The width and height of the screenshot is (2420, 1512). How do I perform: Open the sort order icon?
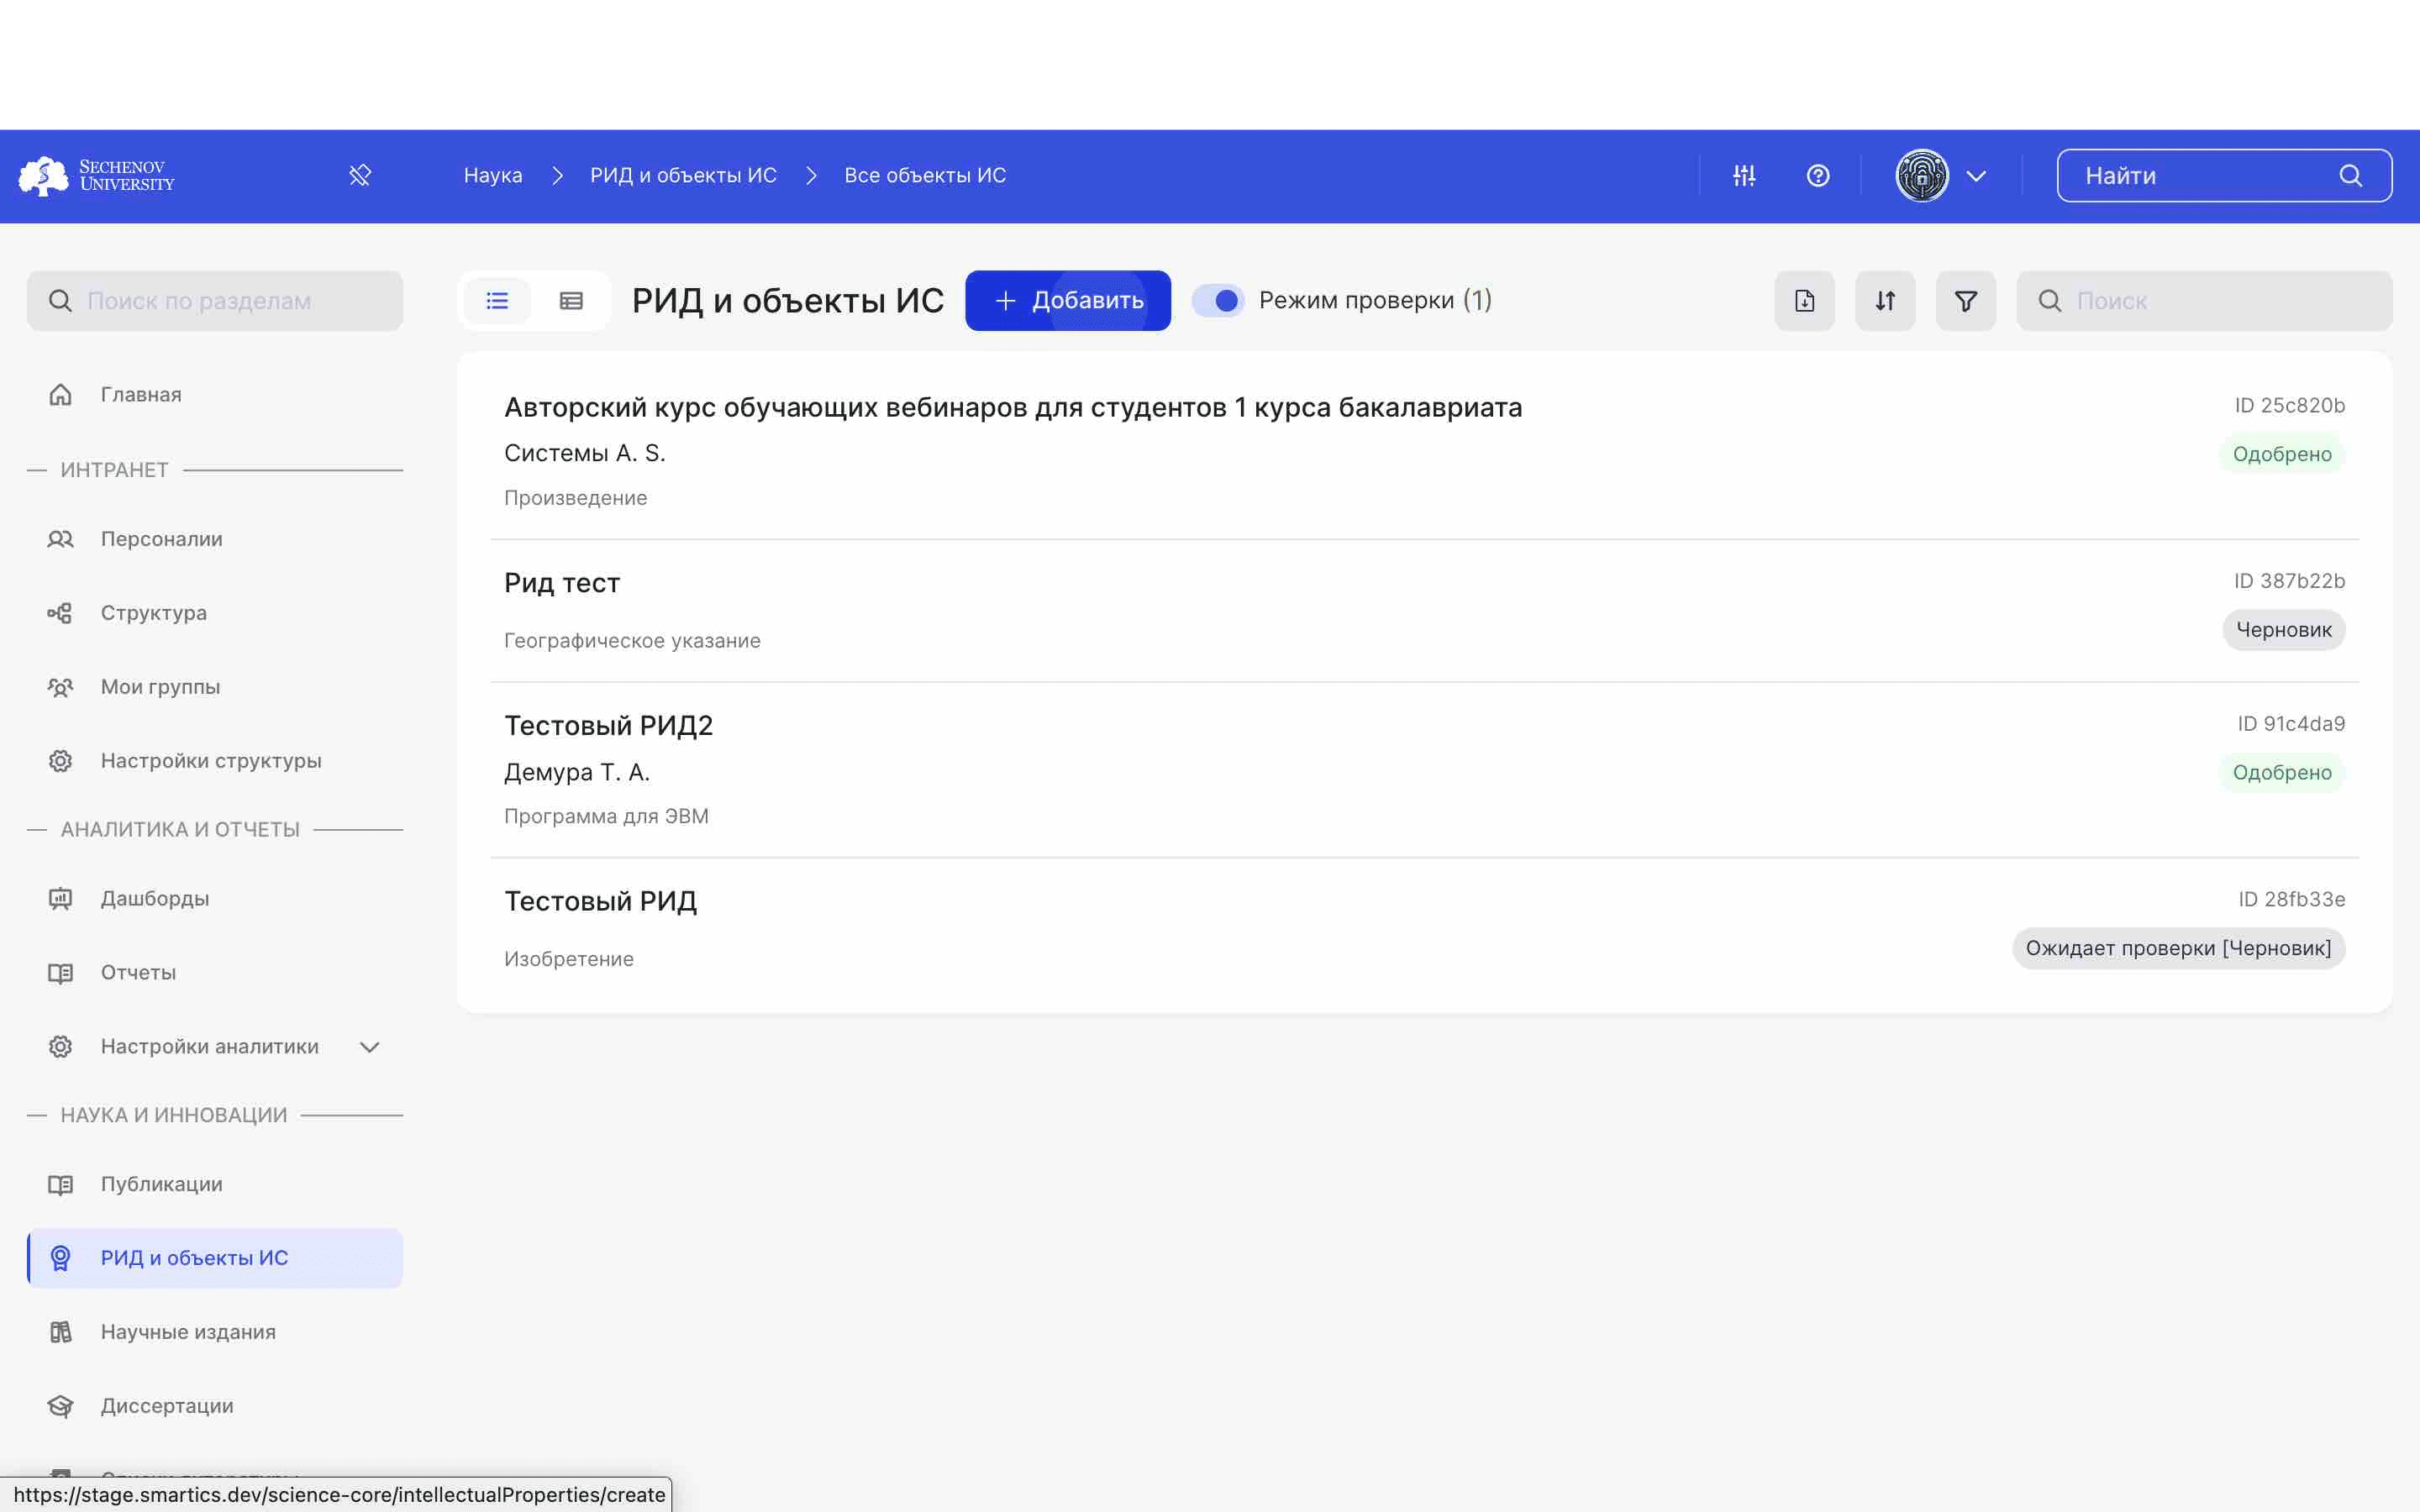[1885, 300]
